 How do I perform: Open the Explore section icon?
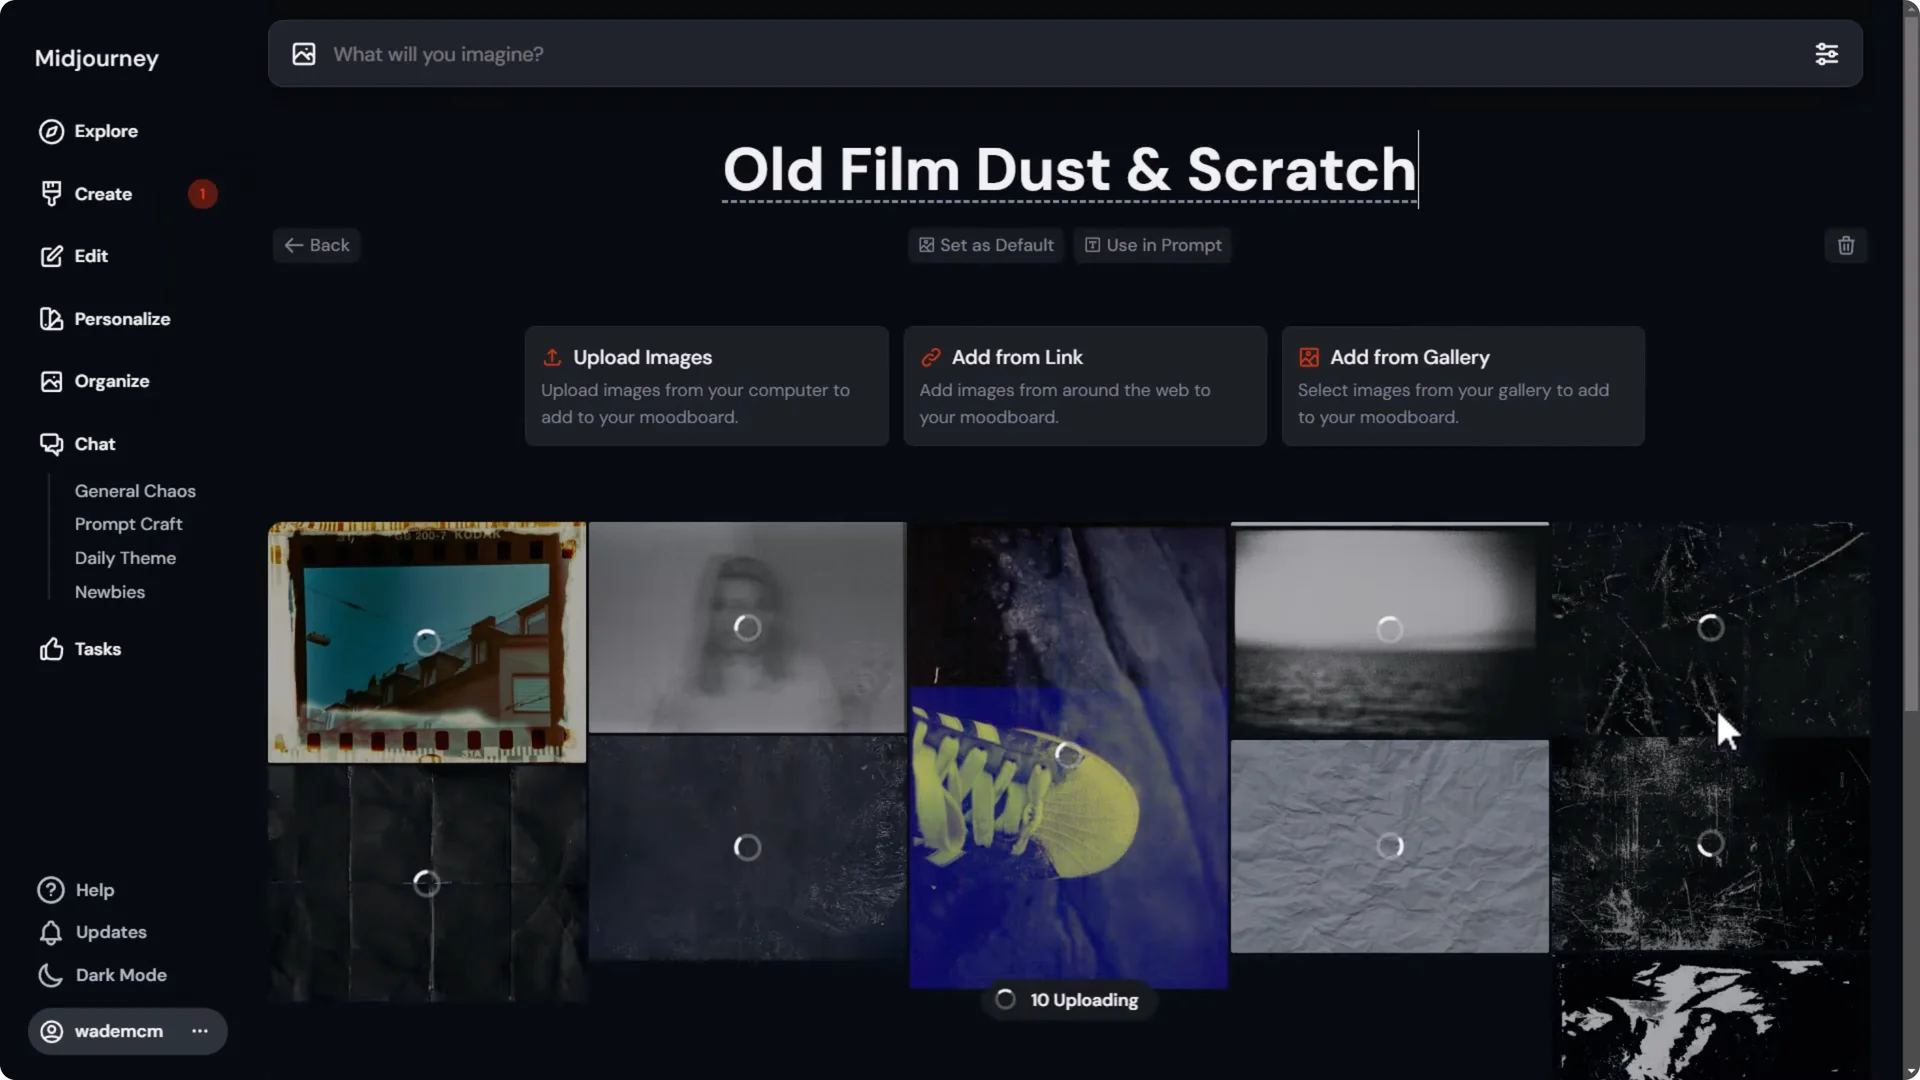(x=51, y=131)
